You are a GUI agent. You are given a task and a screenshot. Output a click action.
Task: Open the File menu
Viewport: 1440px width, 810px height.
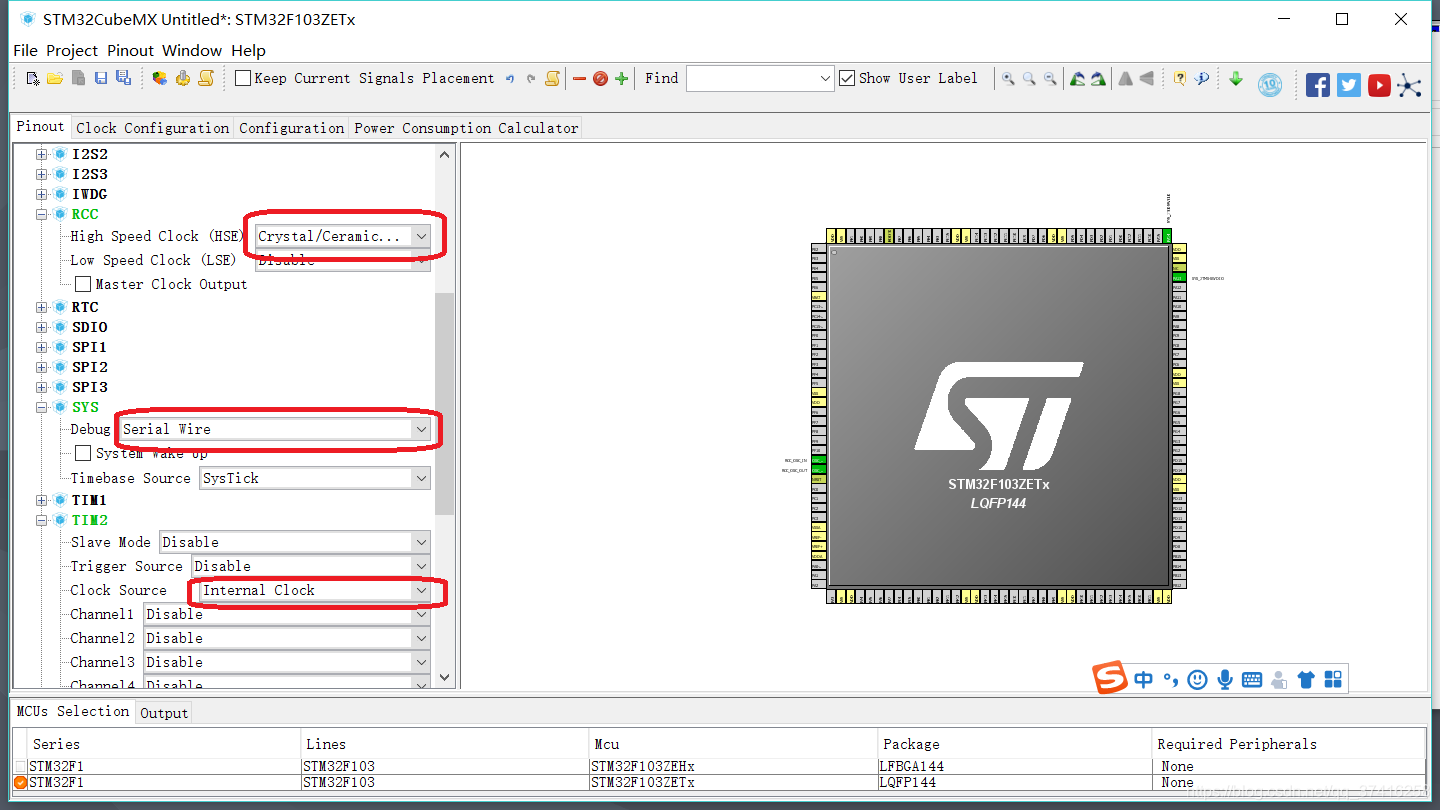(25, 50)
